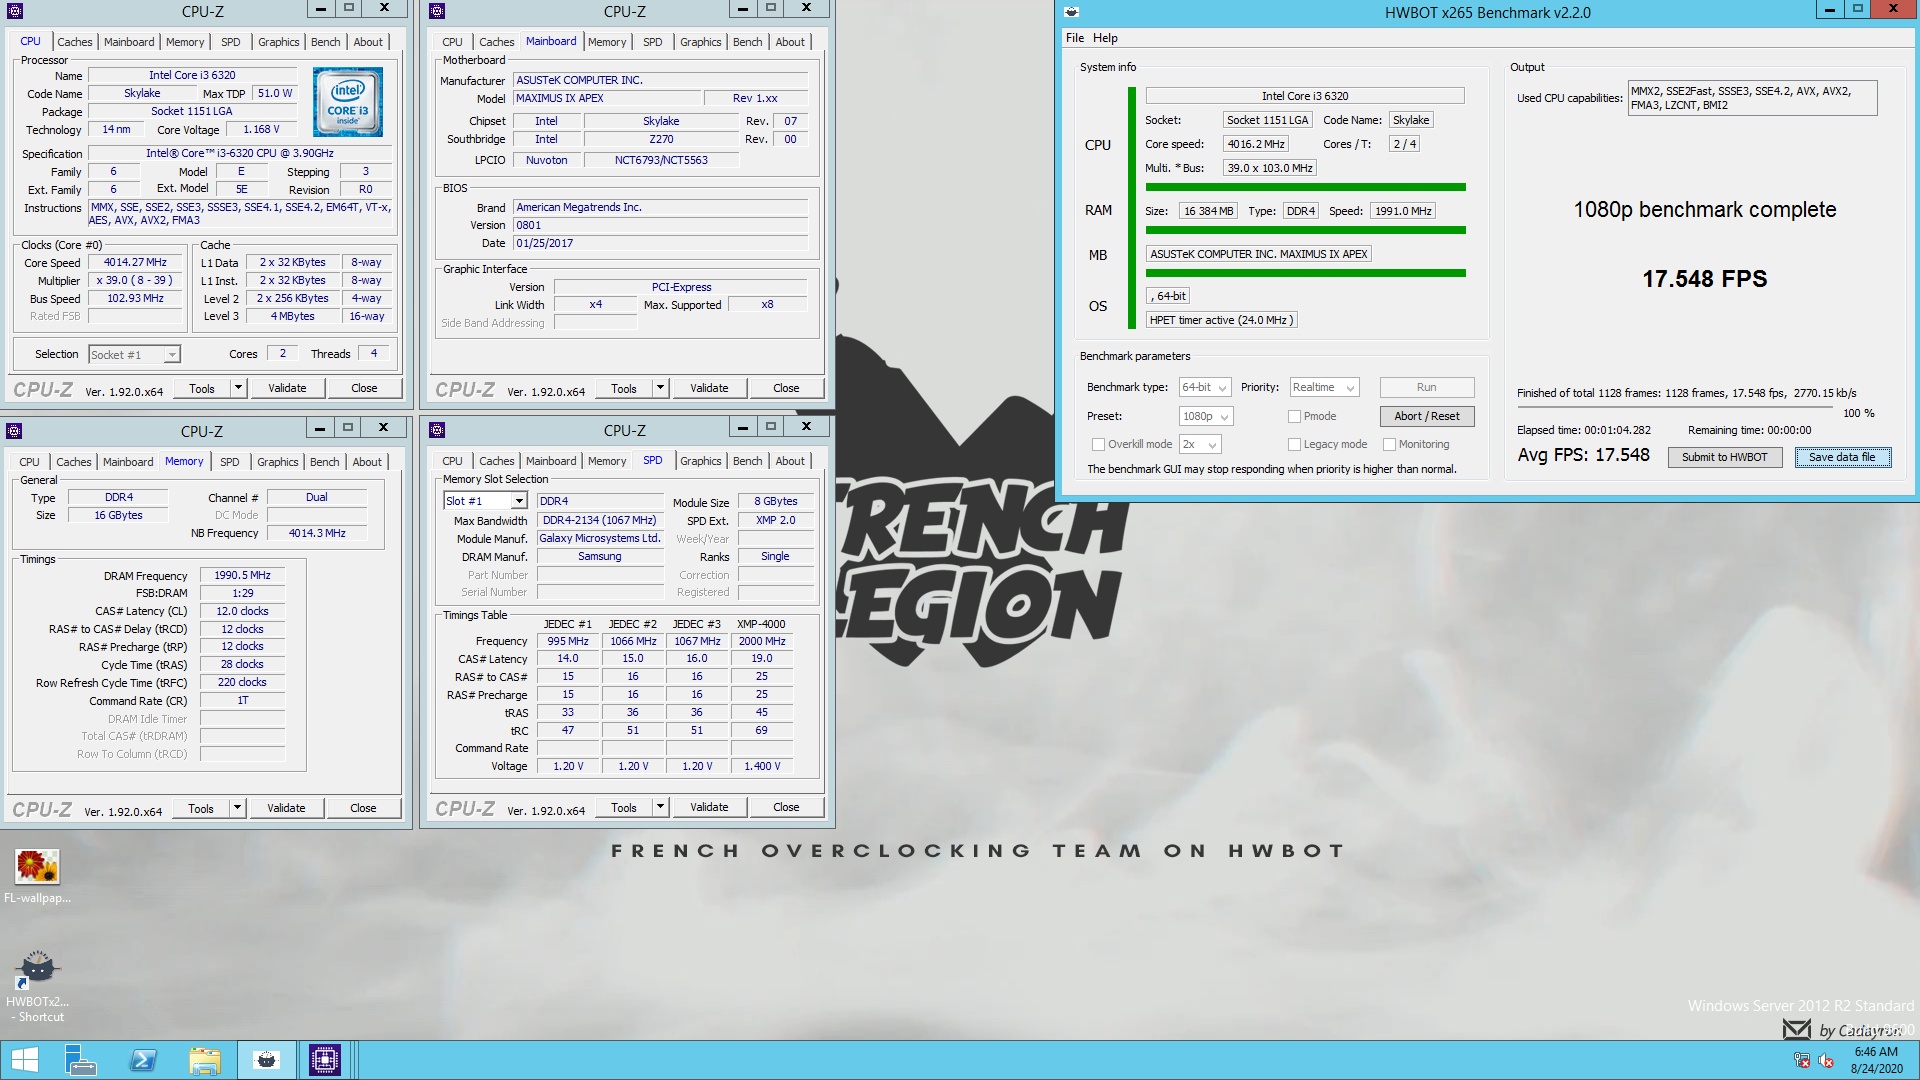This screenshot has width=1920, height=1080.
Task: Close the CPU-Z Memory window via X
Action: click(383, 427)
